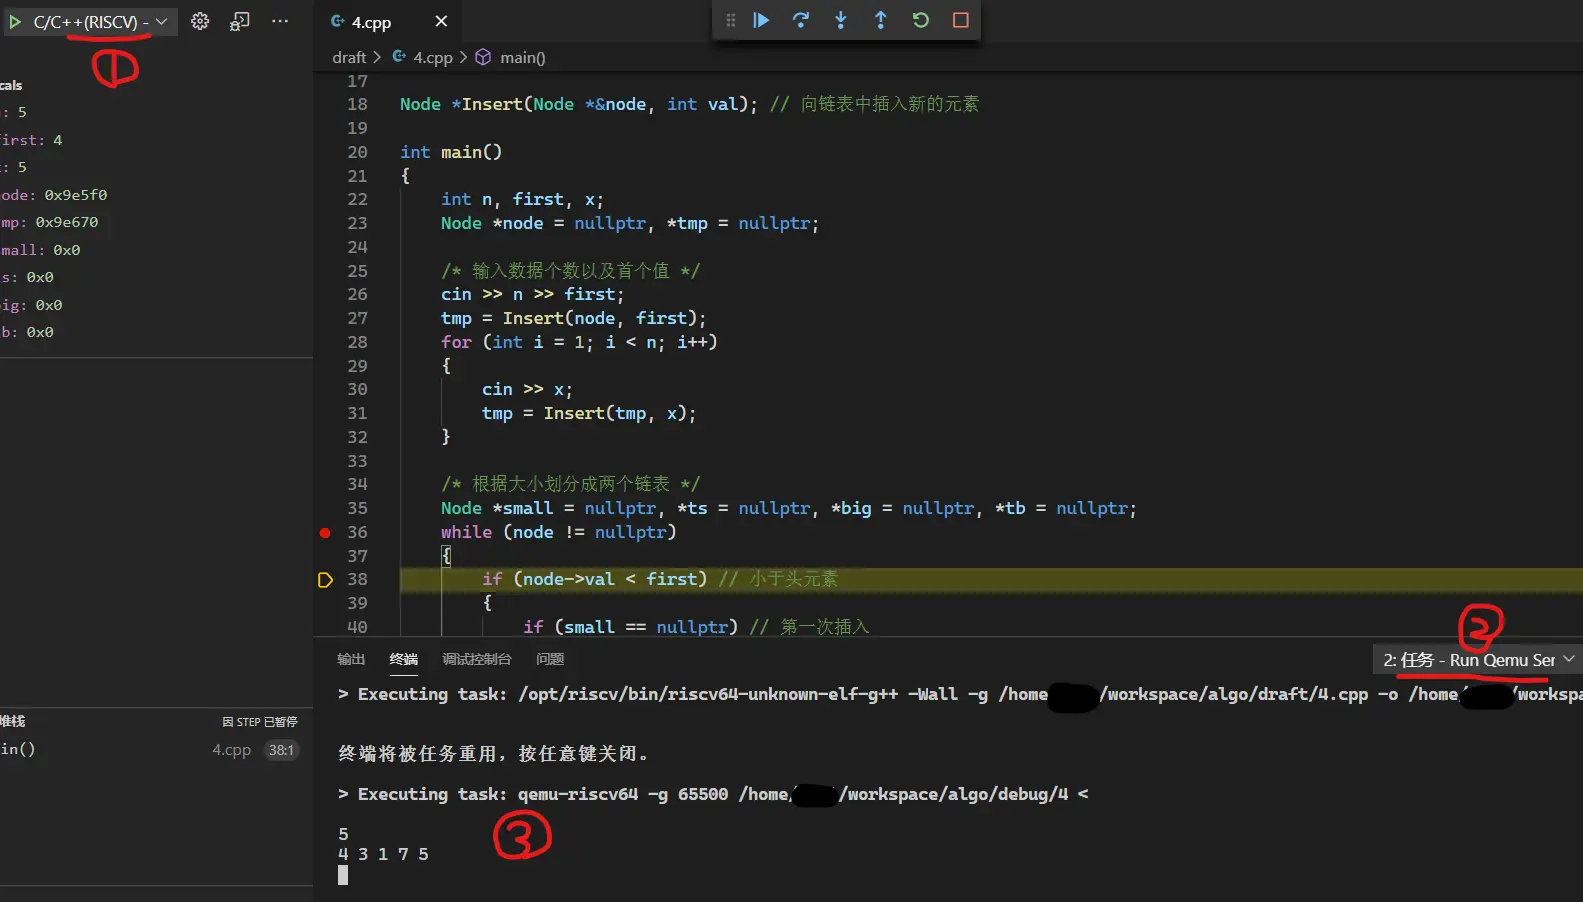This screenshot has height=902, width=1583.
Task: Click the STEP 已暂停 status in call stack
Action: 260,722
